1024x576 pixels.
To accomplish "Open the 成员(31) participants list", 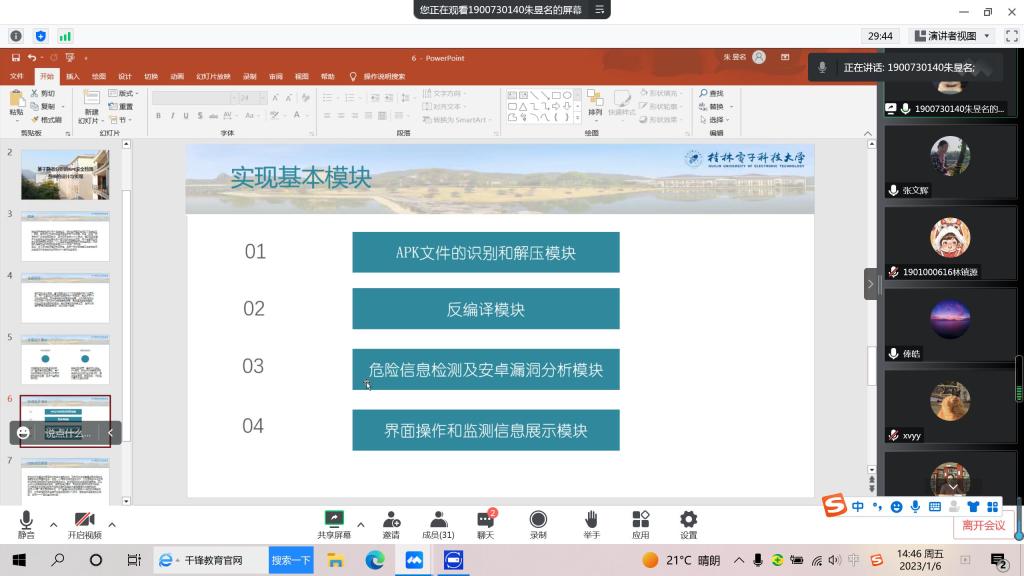I will tap(438, 524).
